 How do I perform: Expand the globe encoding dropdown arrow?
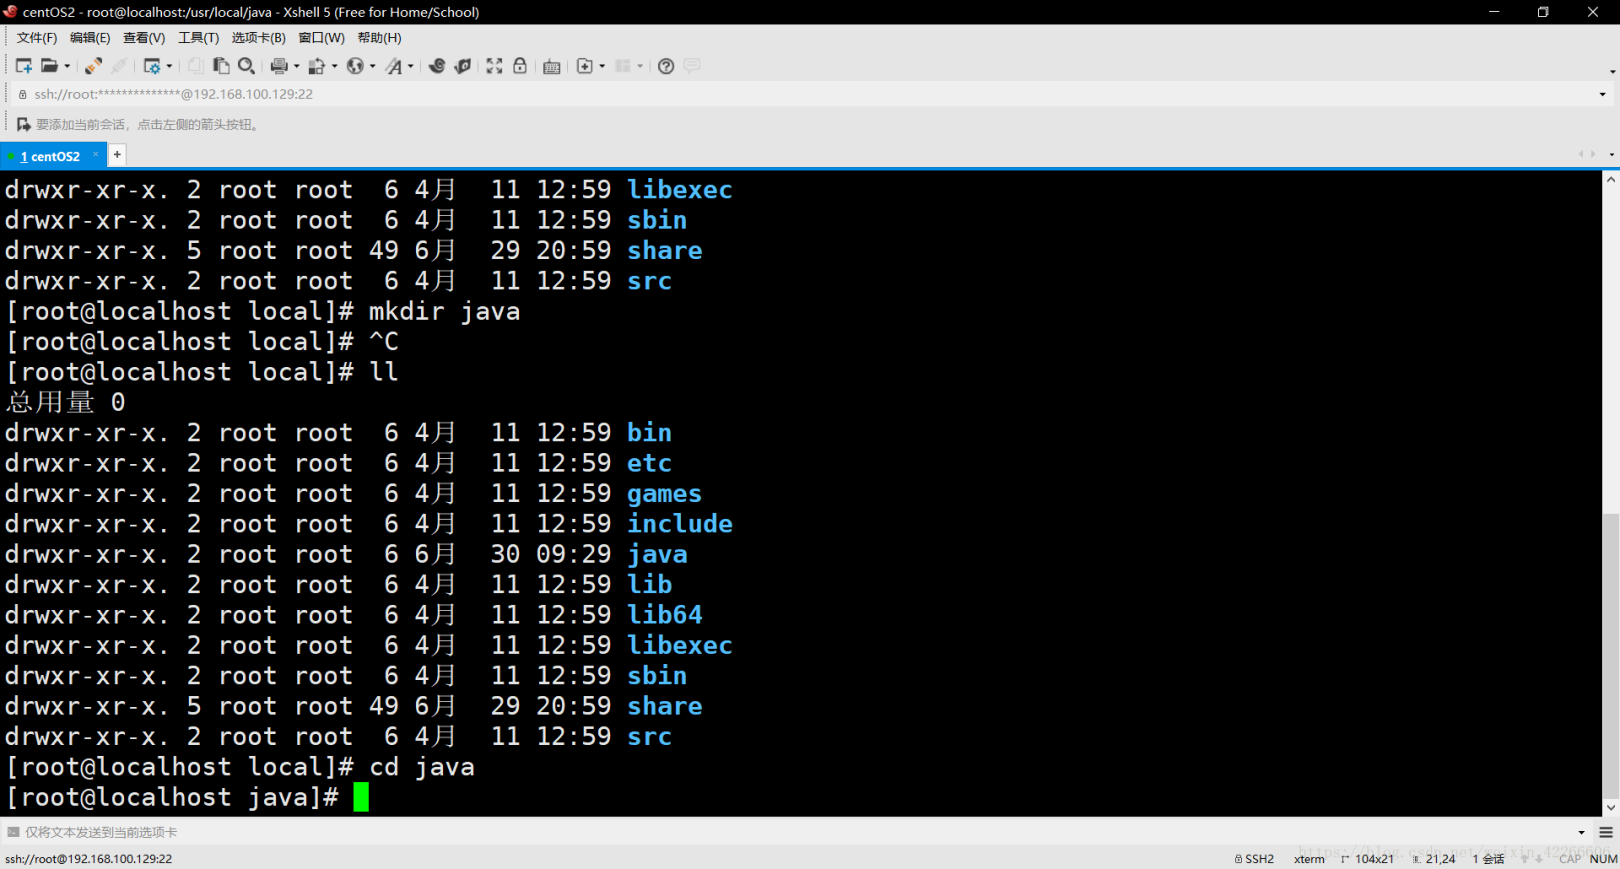coord(373,66)
